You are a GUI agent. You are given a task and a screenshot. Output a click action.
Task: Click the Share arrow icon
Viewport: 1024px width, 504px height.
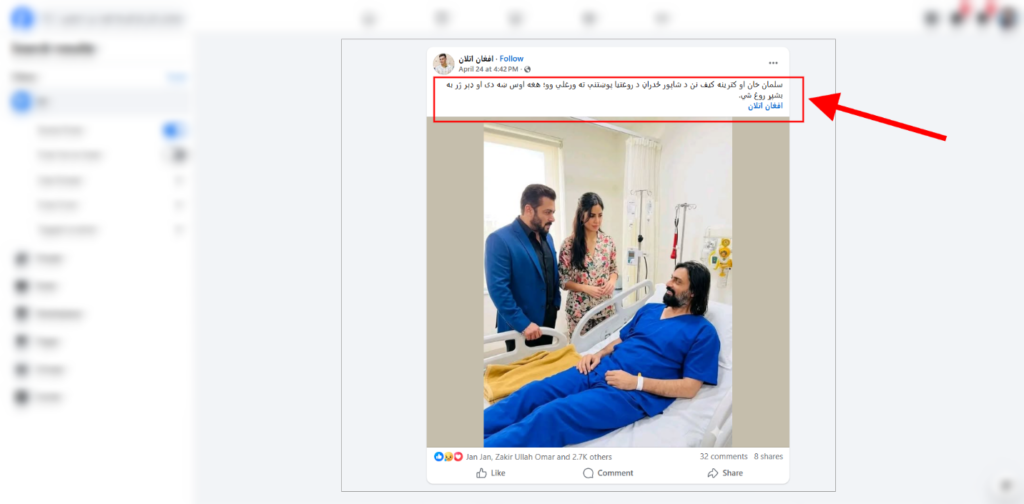[x=713, y=473]
